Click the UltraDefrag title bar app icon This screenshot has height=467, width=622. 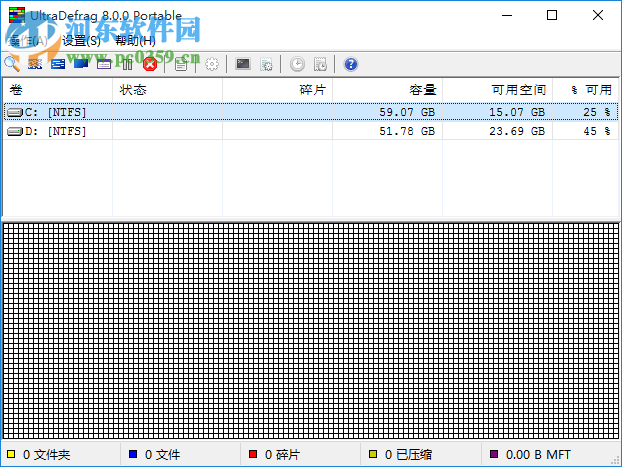(x=17, y=15)
